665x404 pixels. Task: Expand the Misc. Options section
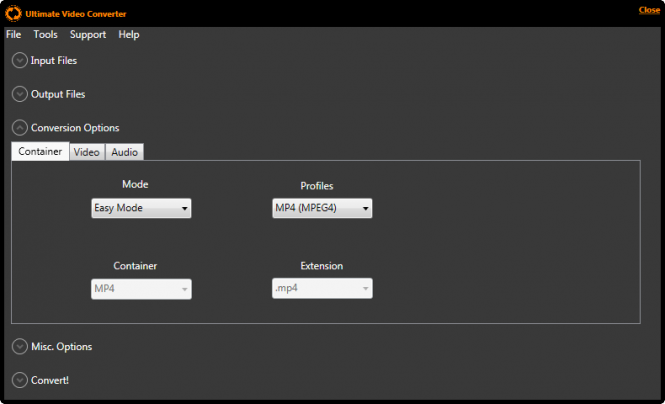tap(20, 346)
